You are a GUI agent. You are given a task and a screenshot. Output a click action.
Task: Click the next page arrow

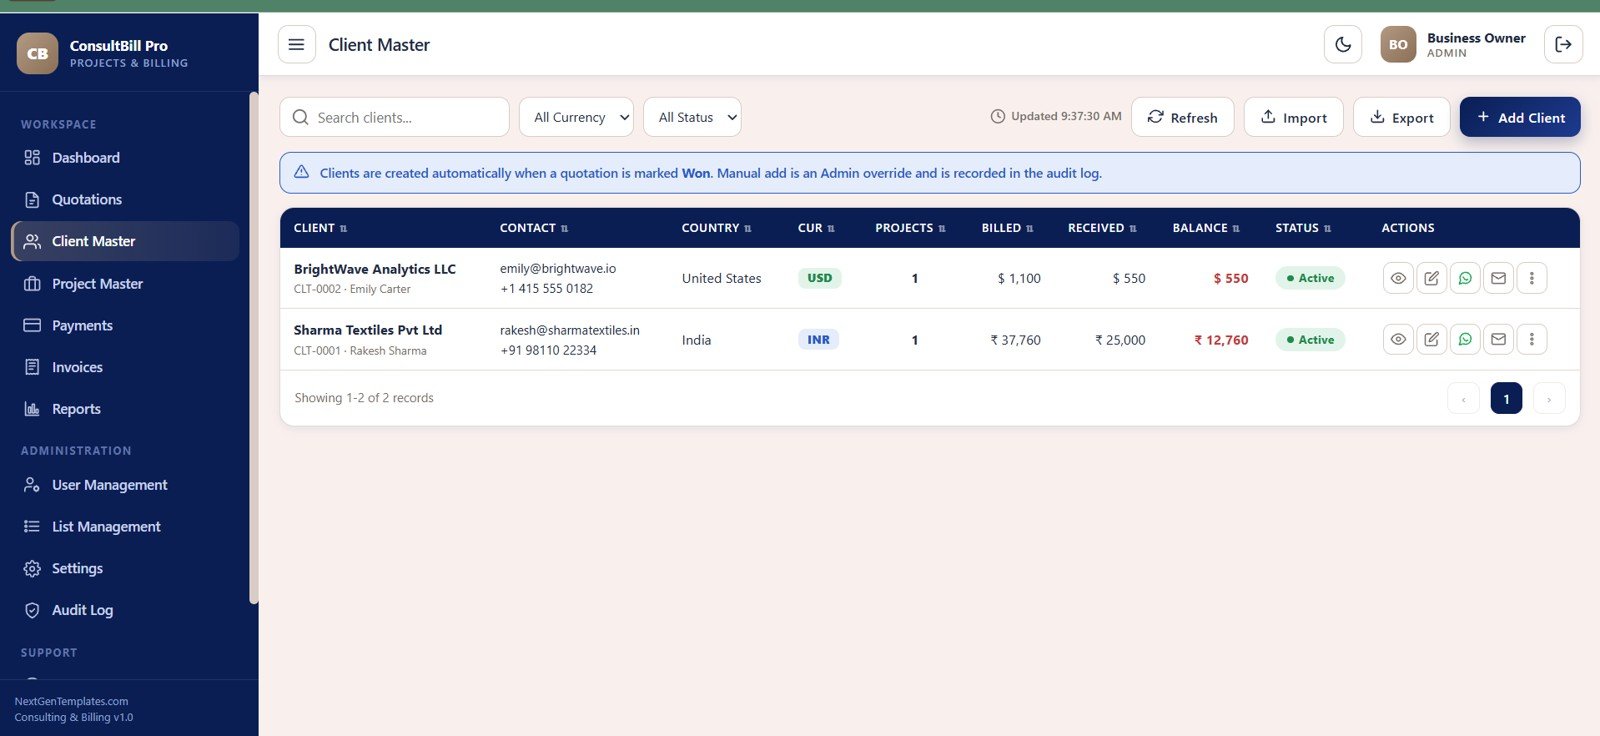[1549, 398]
